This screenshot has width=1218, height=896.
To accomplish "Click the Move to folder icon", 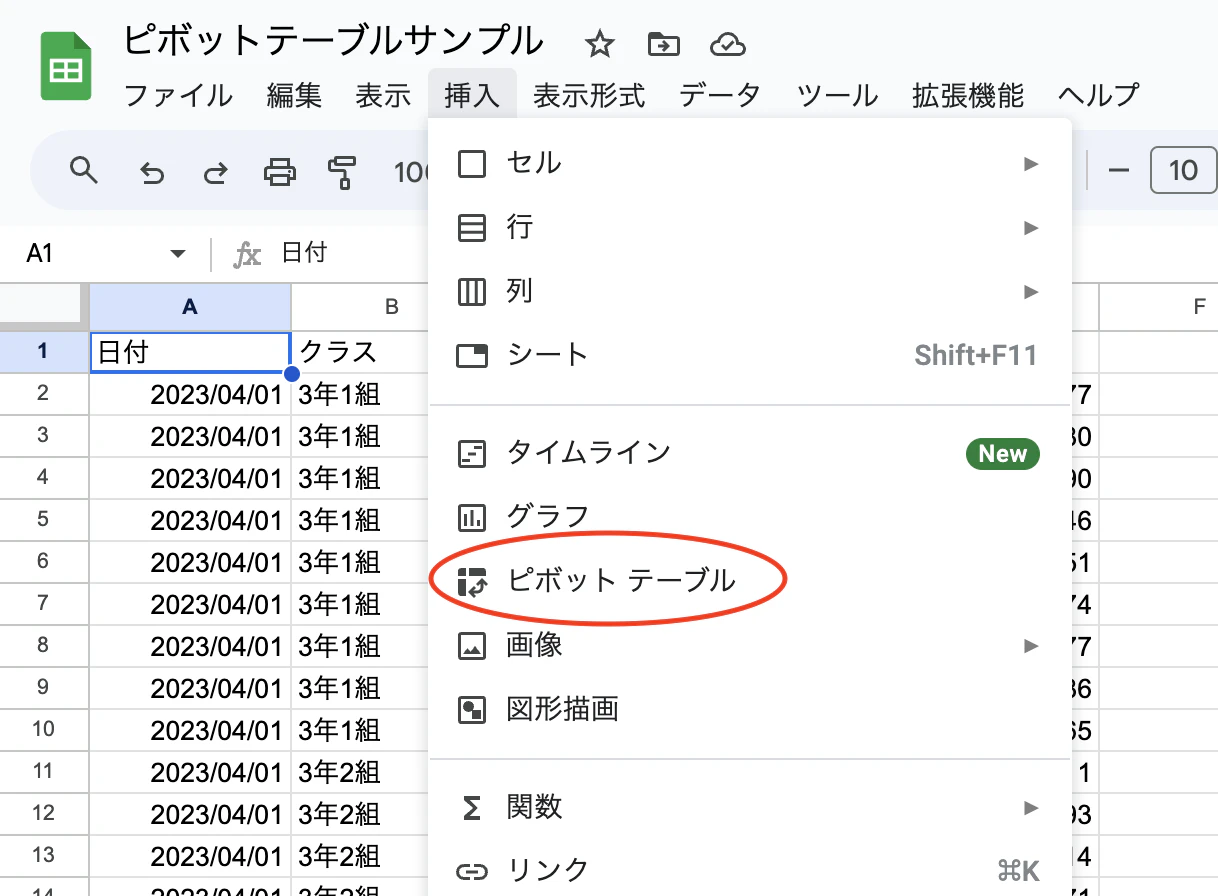I will [663, 44].
